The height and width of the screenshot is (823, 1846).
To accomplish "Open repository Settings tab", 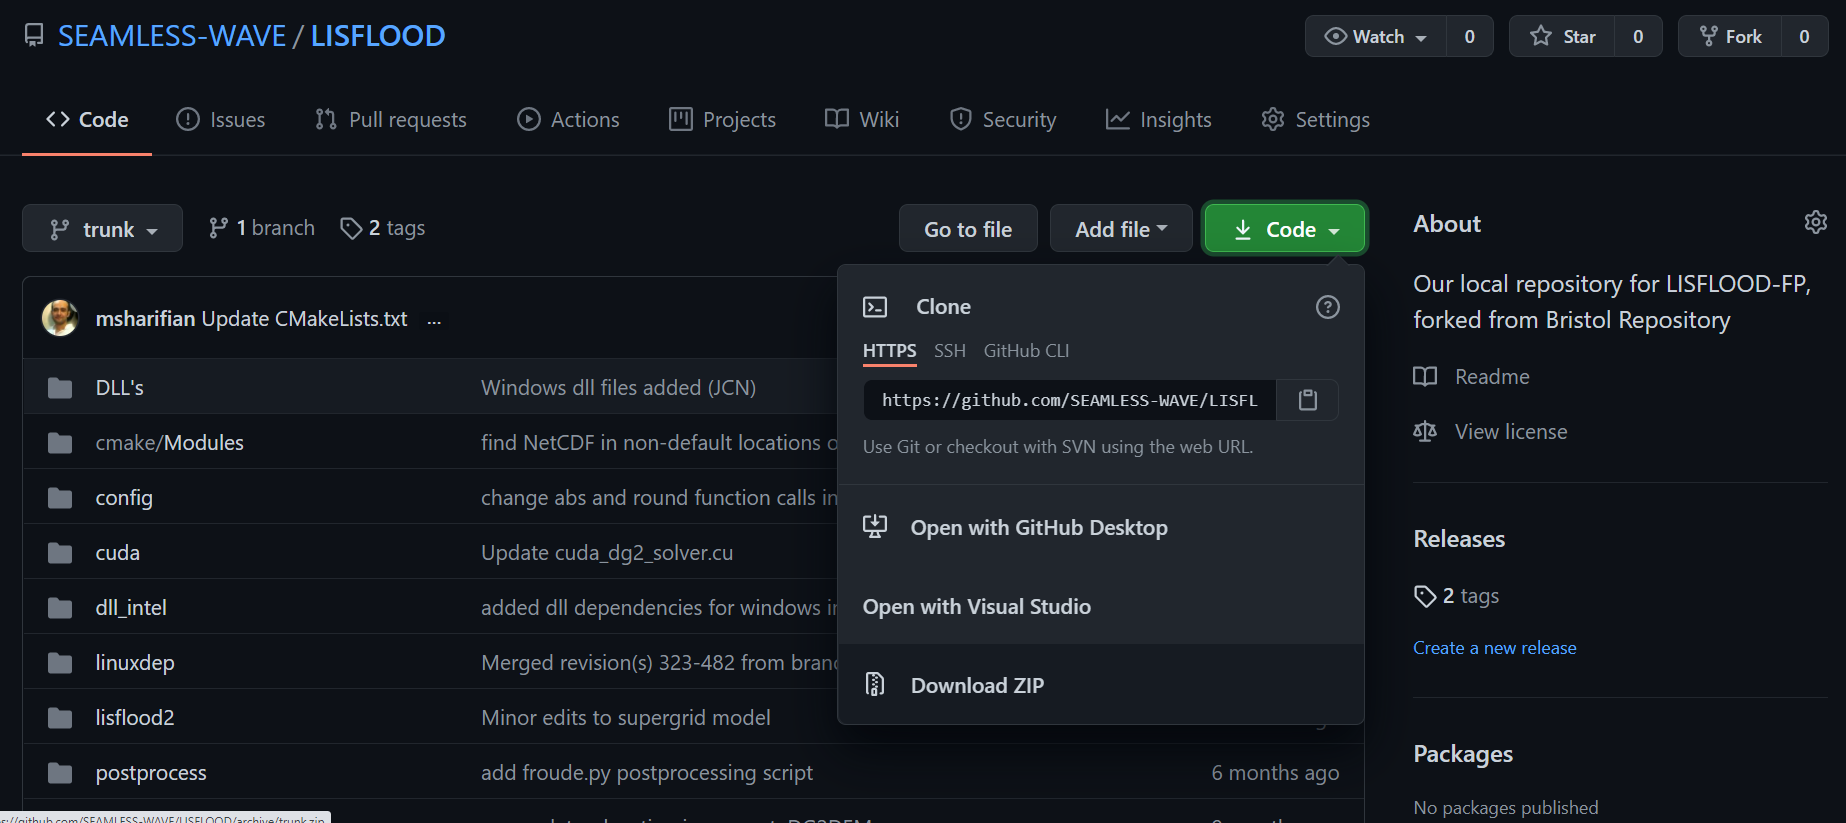I will click(x=1315, y=119).
